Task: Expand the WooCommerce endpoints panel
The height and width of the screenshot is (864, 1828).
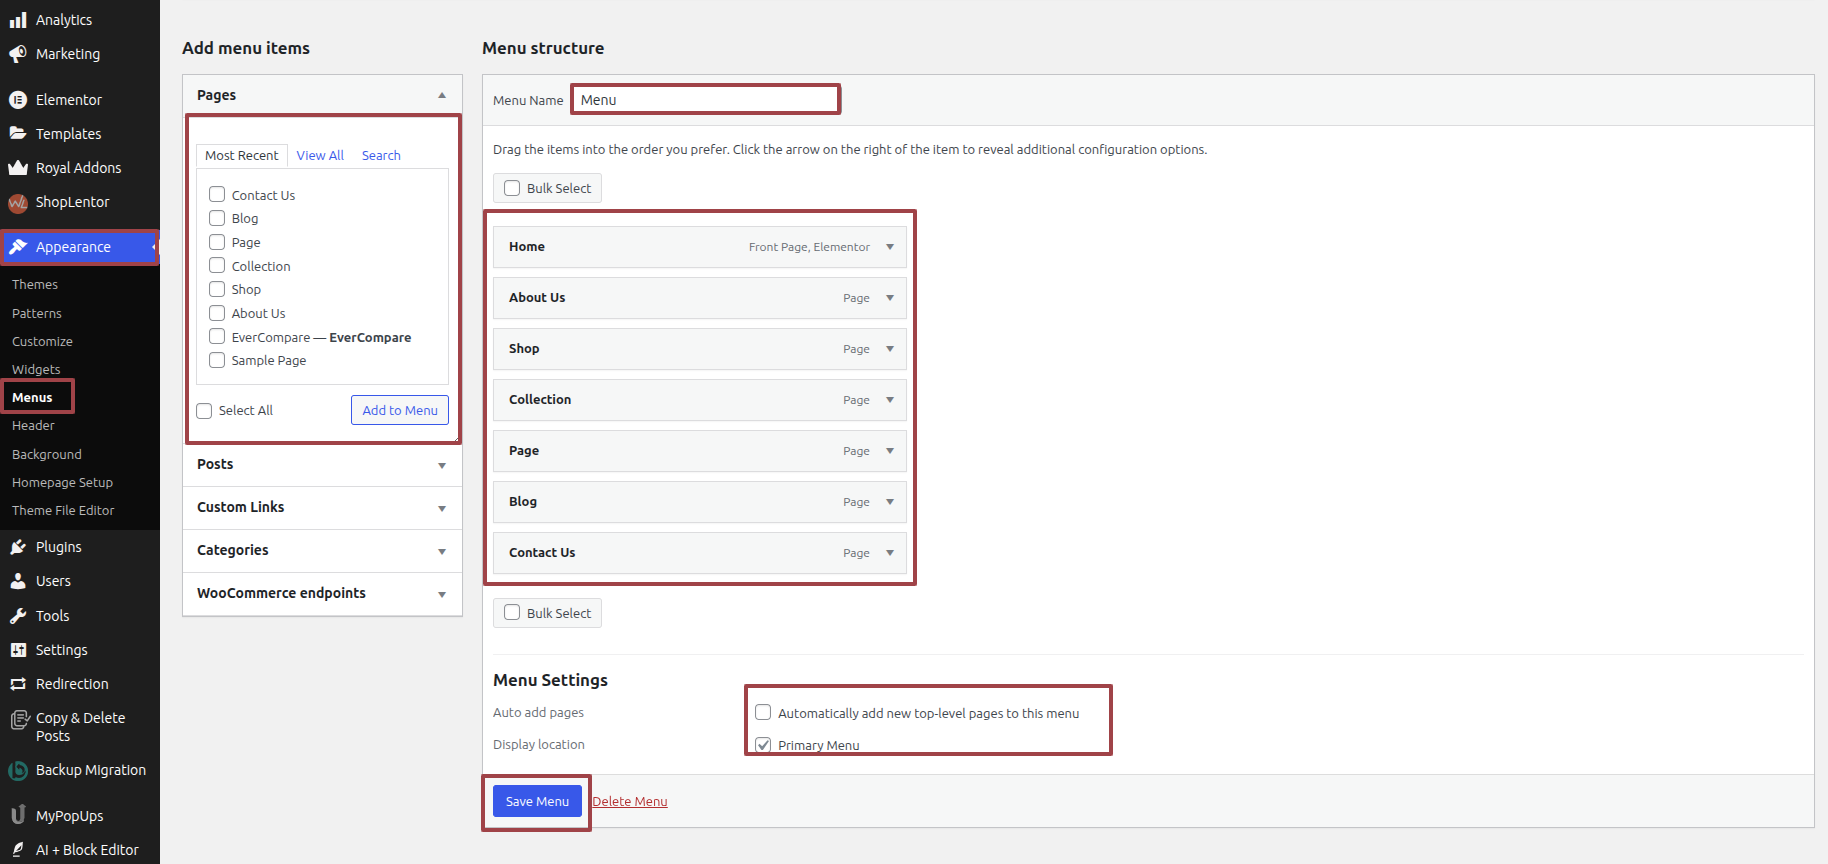Action: click(441, 594)
